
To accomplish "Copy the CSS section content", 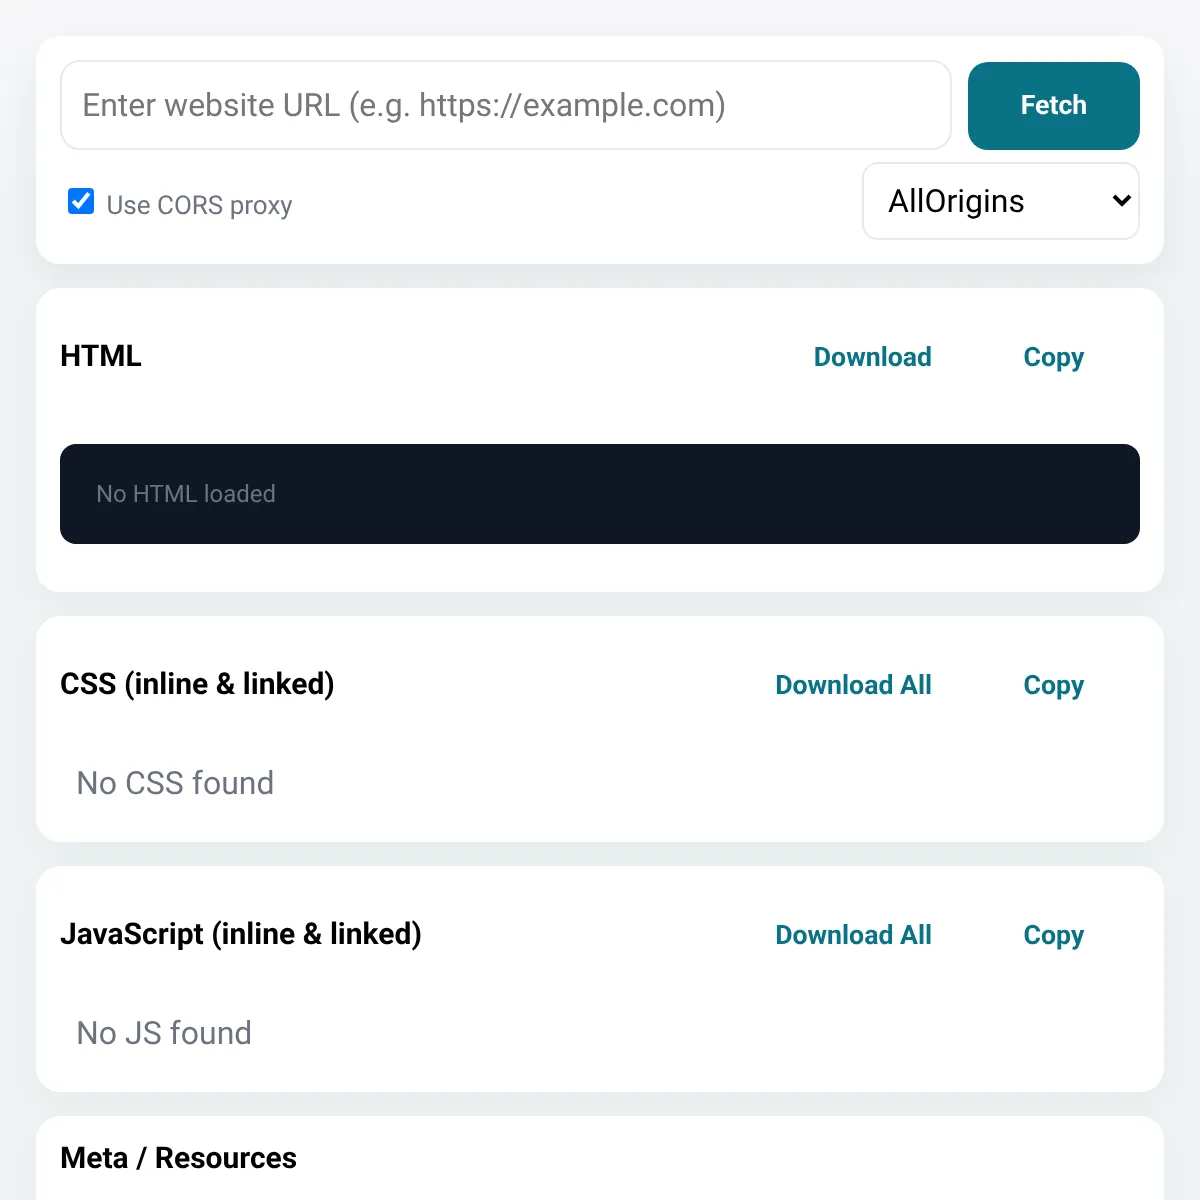I will click(x=1053, y=685).
